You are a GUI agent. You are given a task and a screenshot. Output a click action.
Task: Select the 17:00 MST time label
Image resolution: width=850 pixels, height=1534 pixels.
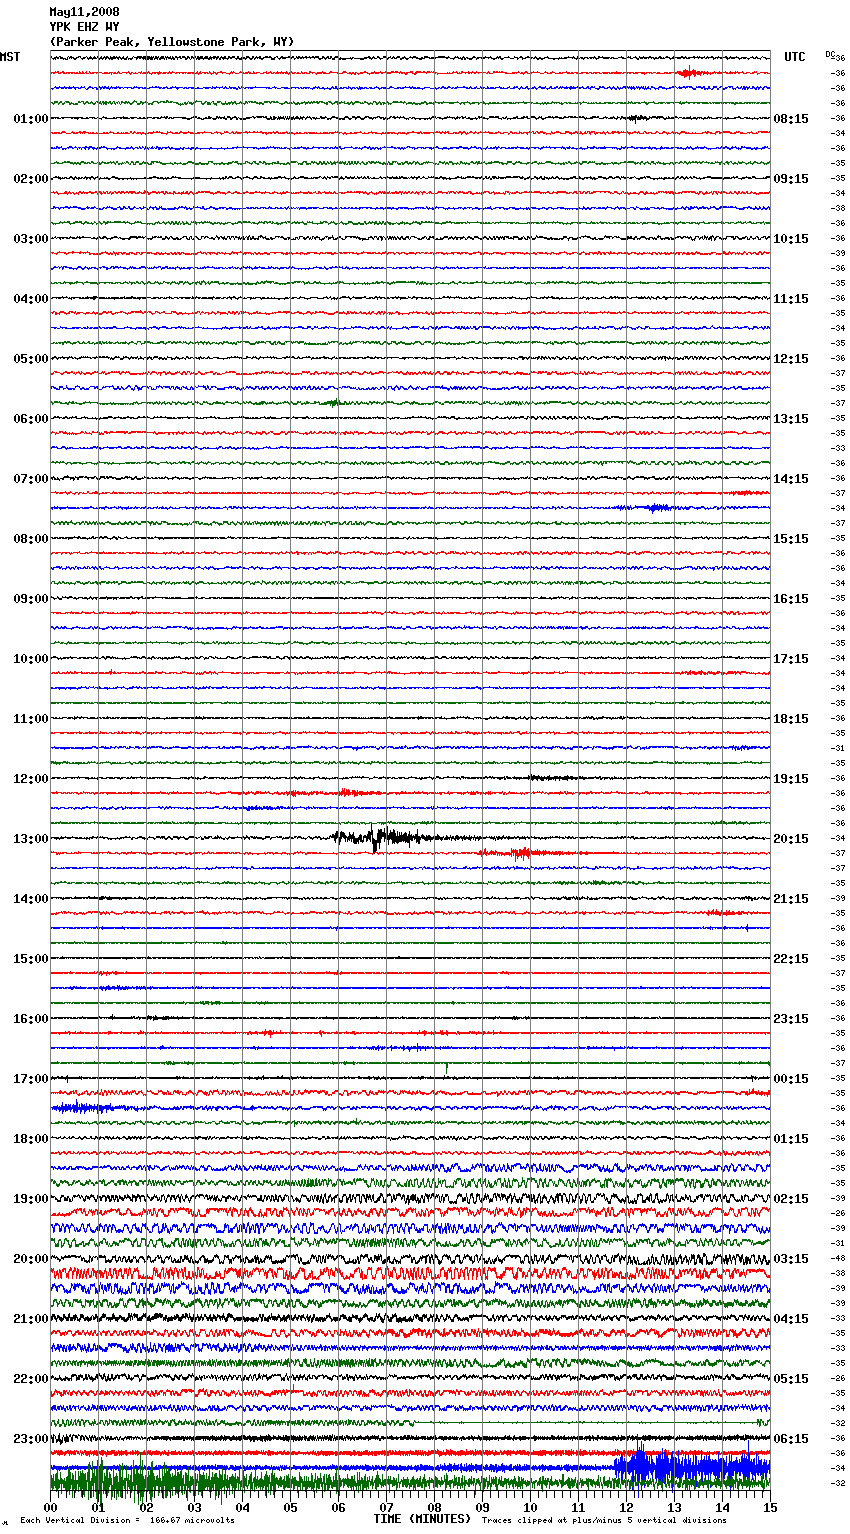coord(31,1079)
